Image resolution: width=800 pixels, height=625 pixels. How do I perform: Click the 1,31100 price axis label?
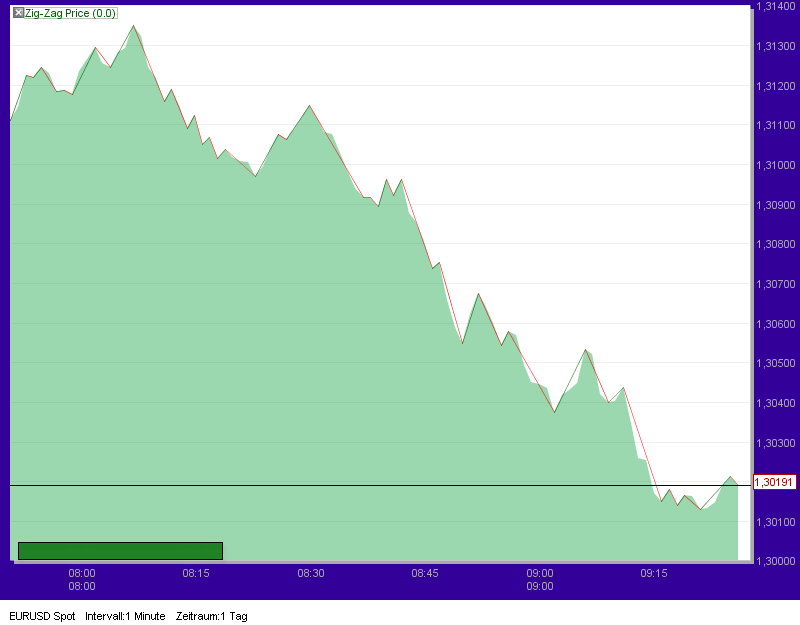pyautogui.click(x=776, y=126)
